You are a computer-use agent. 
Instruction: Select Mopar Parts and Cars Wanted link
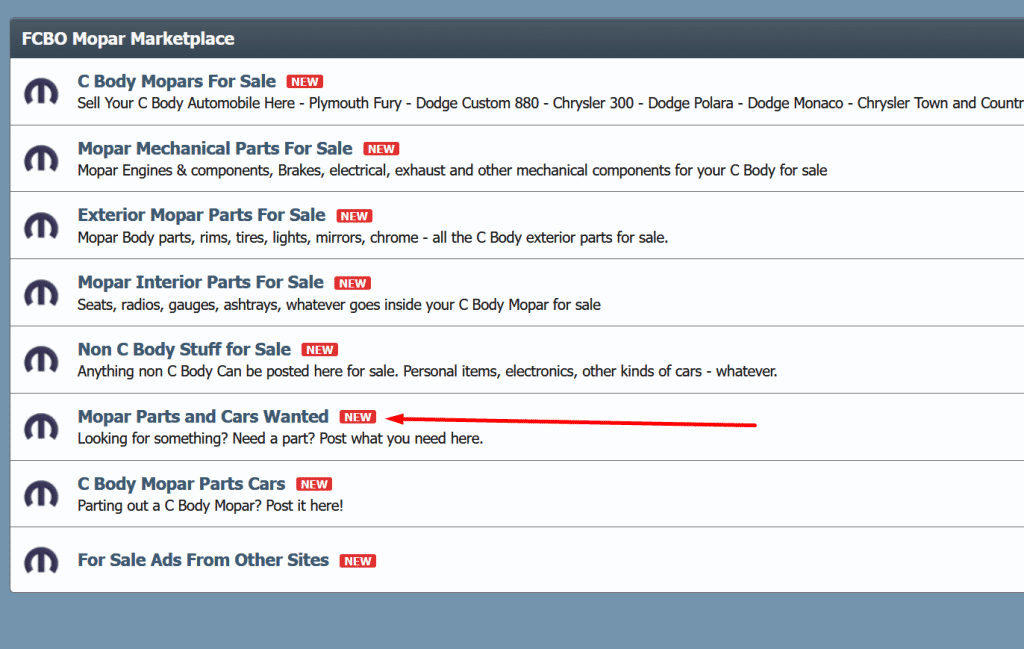[203, 416]
